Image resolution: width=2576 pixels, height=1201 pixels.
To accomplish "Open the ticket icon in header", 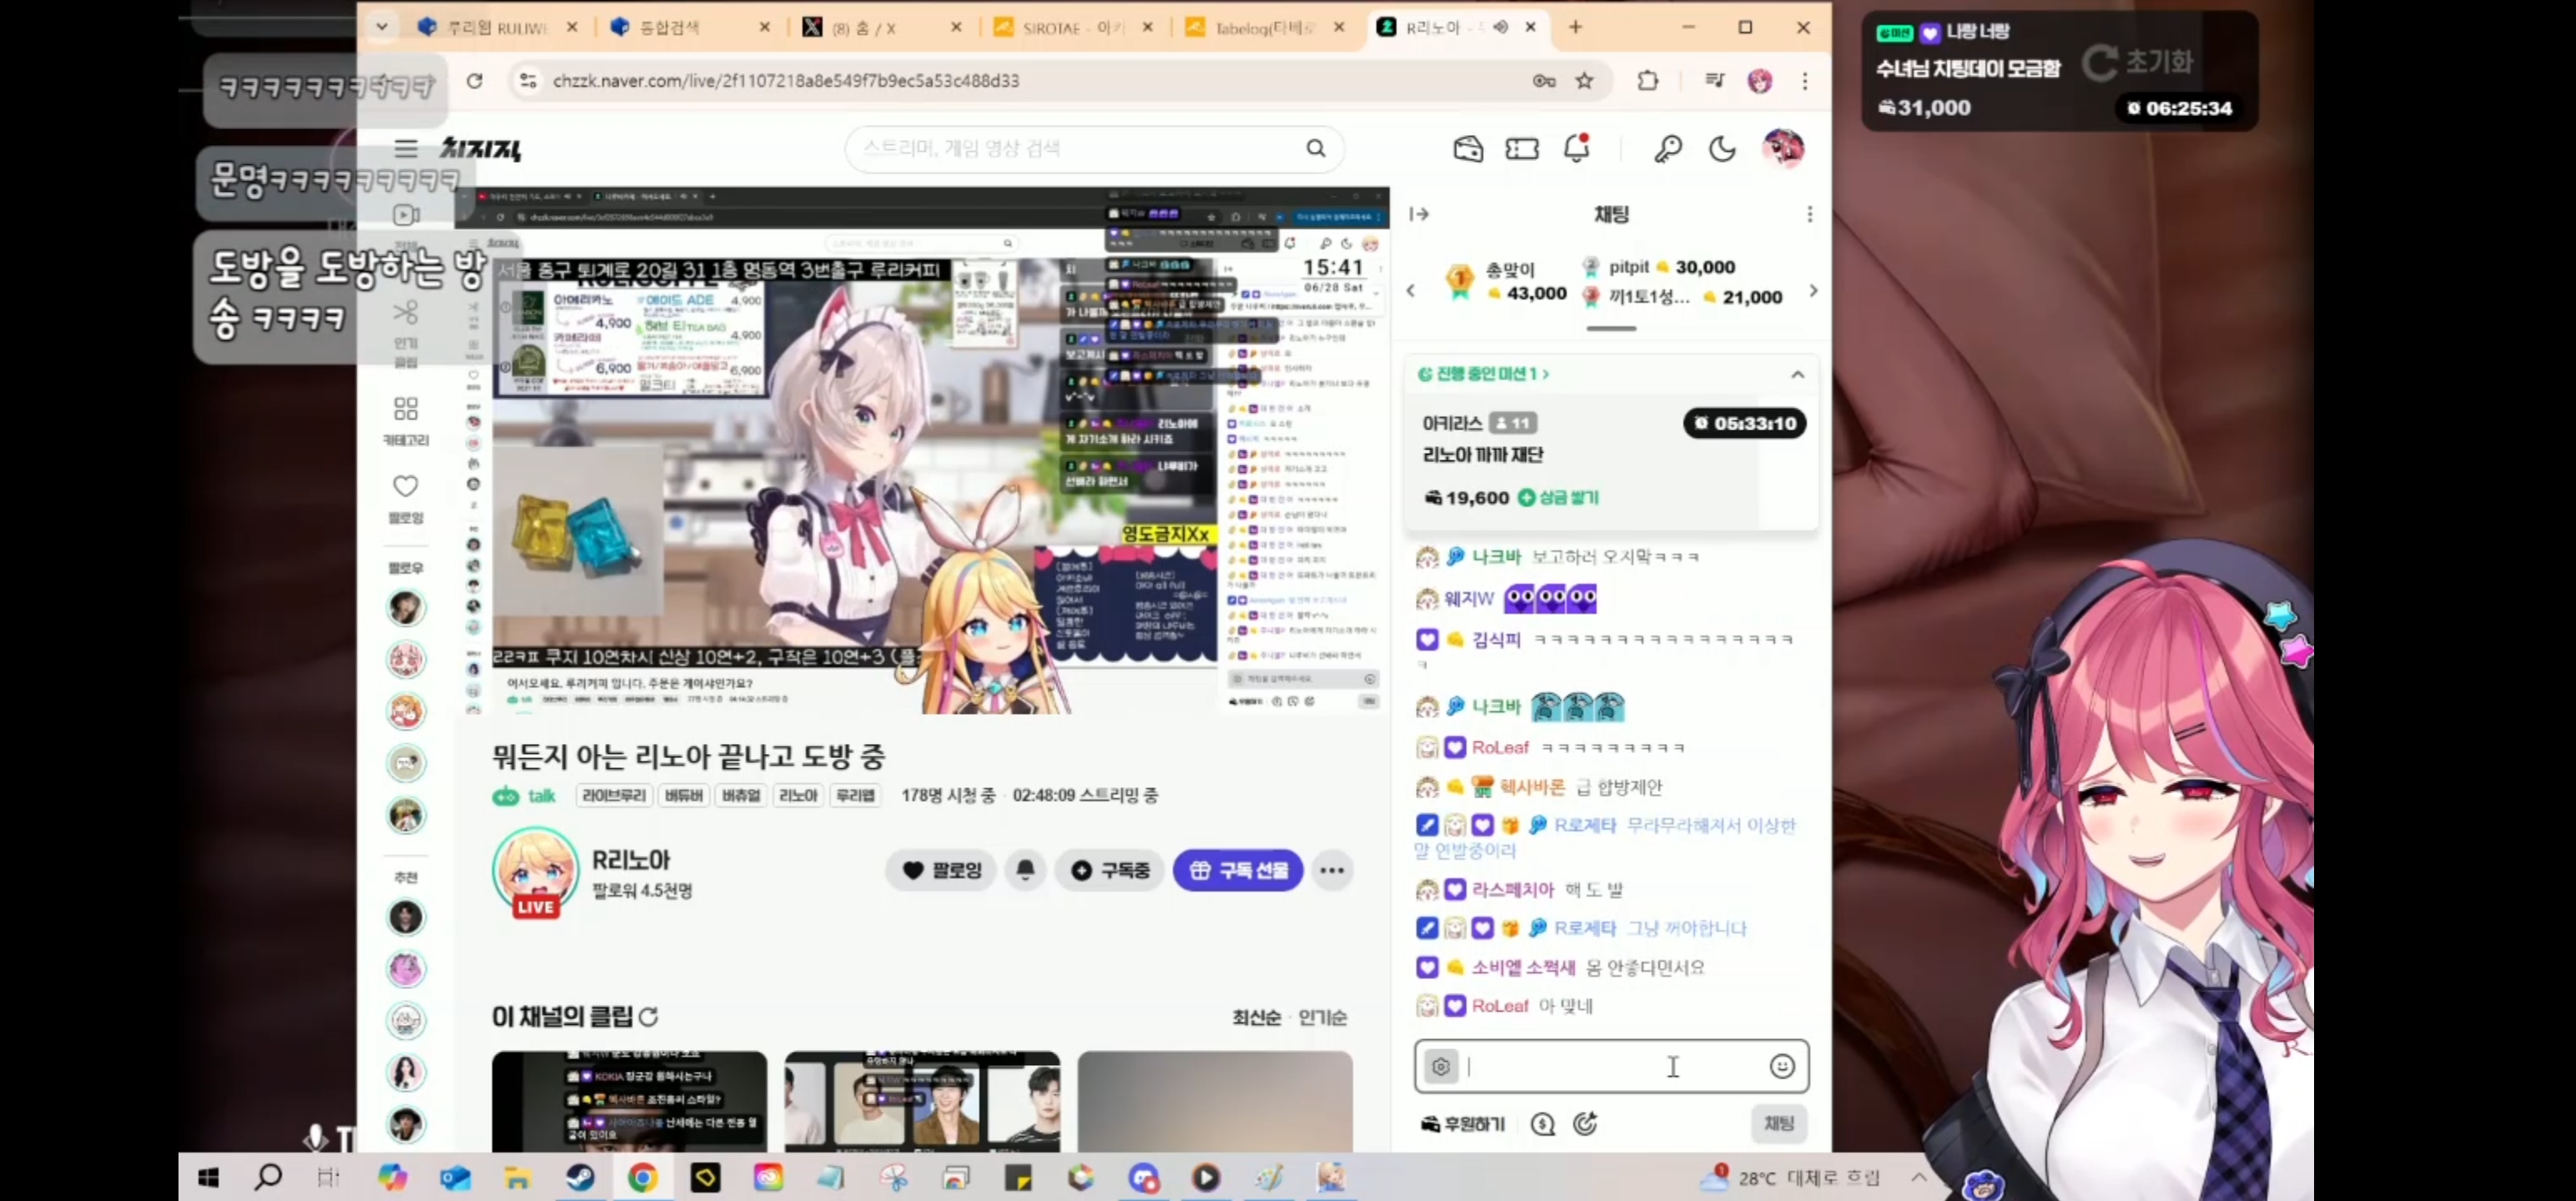I will pos(1521,149).
